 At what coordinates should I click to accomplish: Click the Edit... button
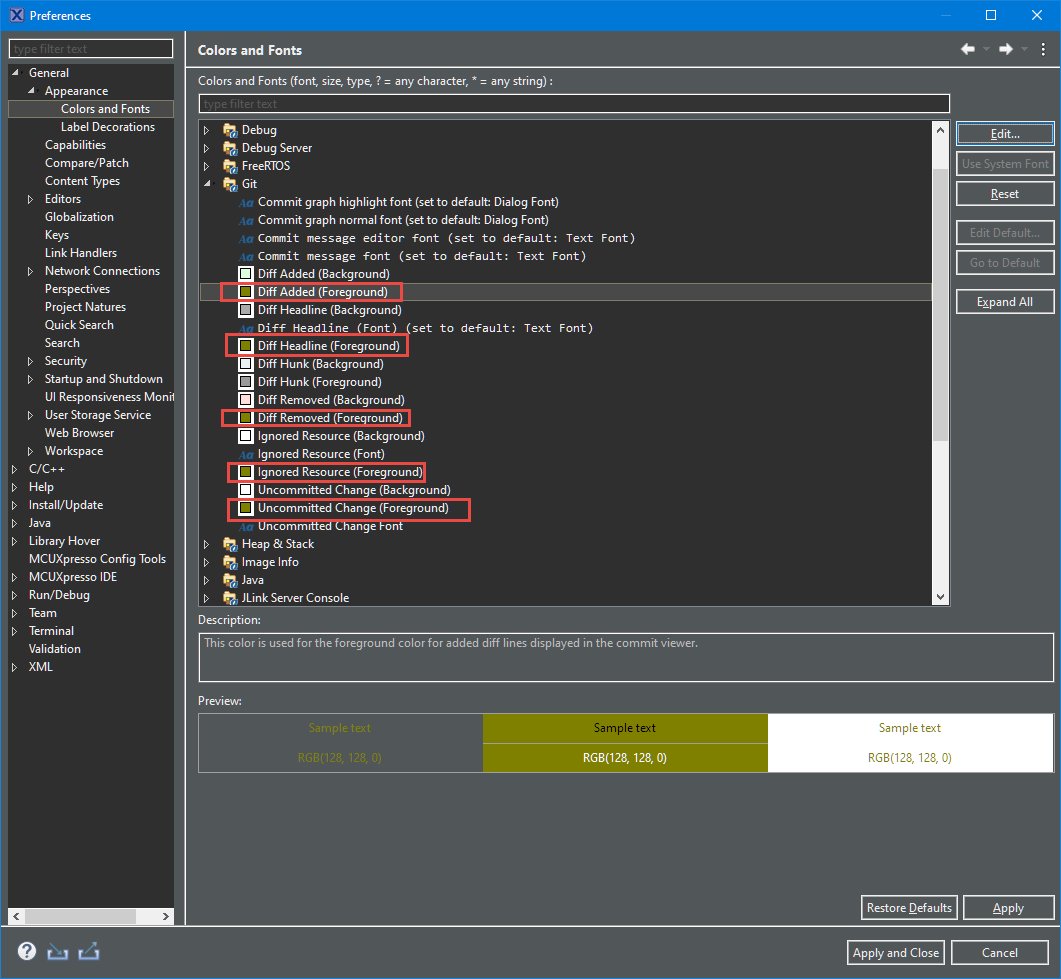pos(1005,133)
